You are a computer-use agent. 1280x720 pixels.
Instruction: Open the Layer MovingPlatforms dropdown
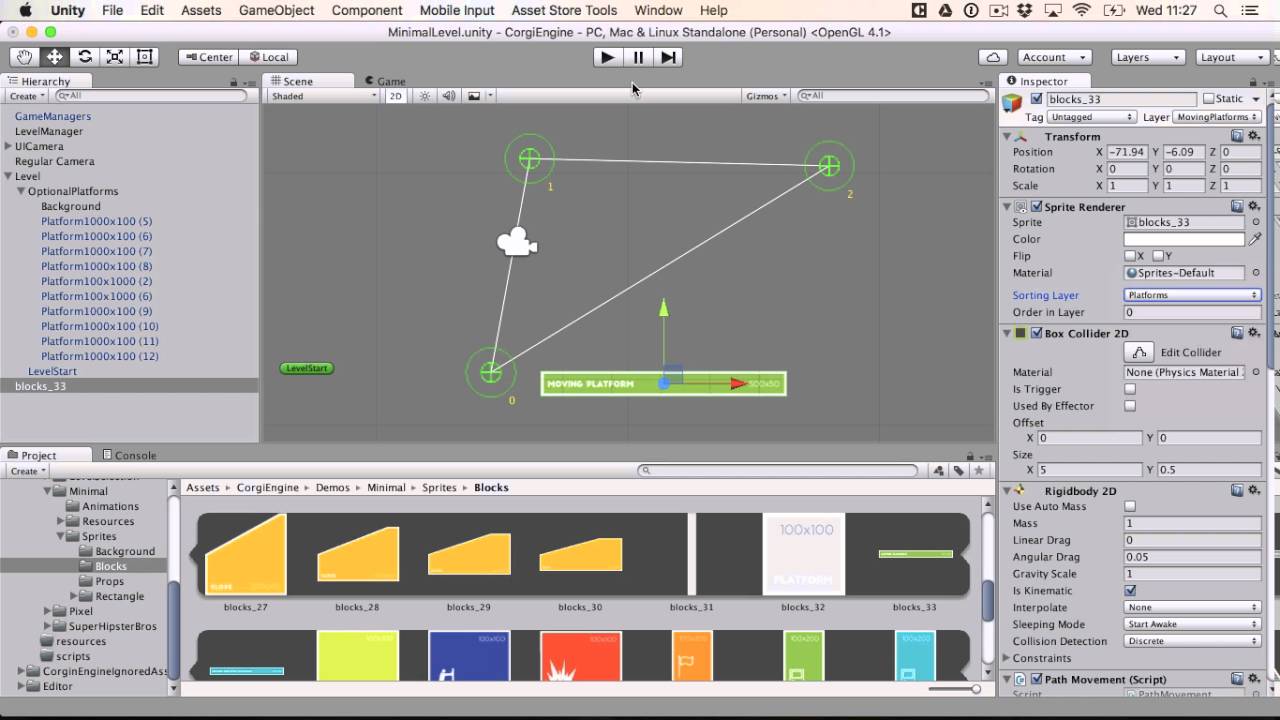click(x=1217, y=117)
